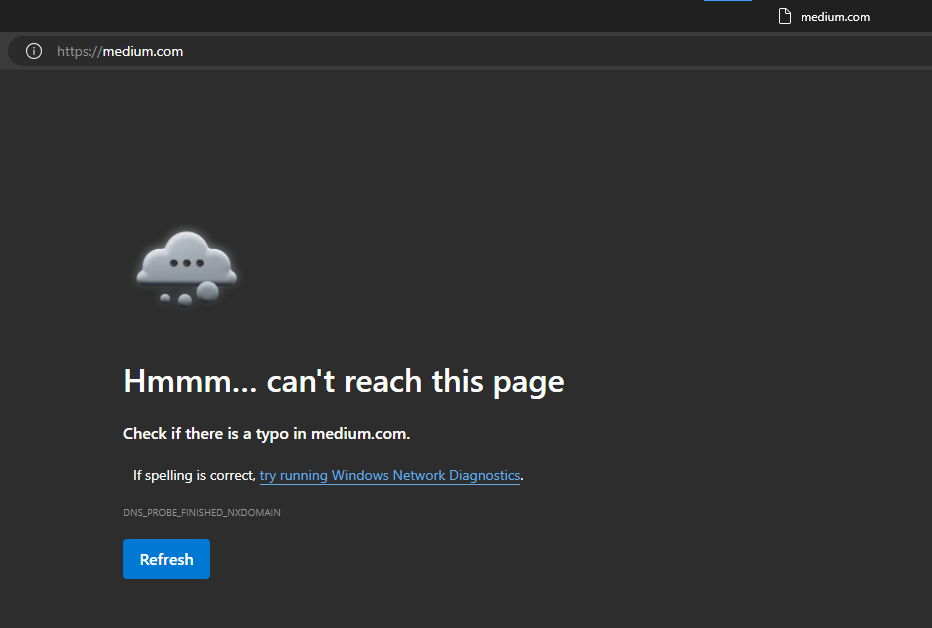This screenshot has height=628, width=932.
Task: Click the site information icon in address bar
Action: [34, 51]
